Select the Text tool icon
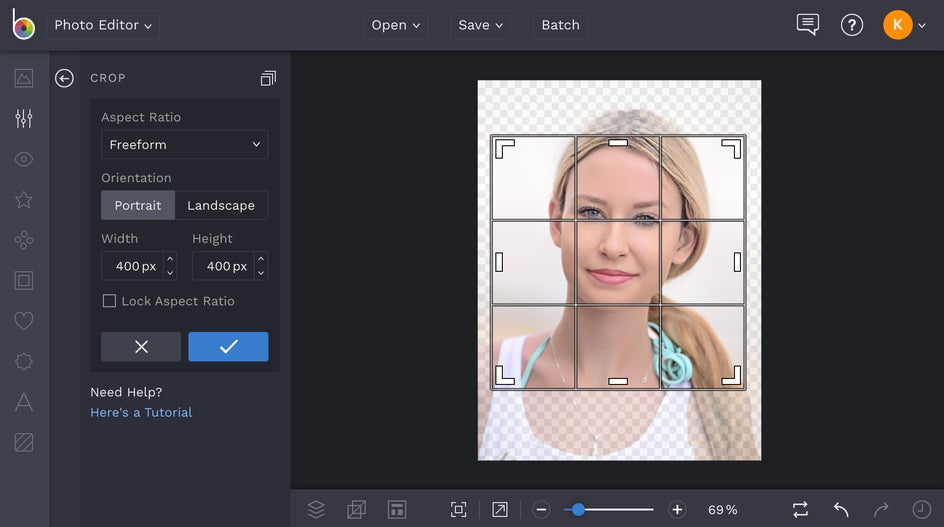Screen dimensions: 944x527 click(24, 402)
